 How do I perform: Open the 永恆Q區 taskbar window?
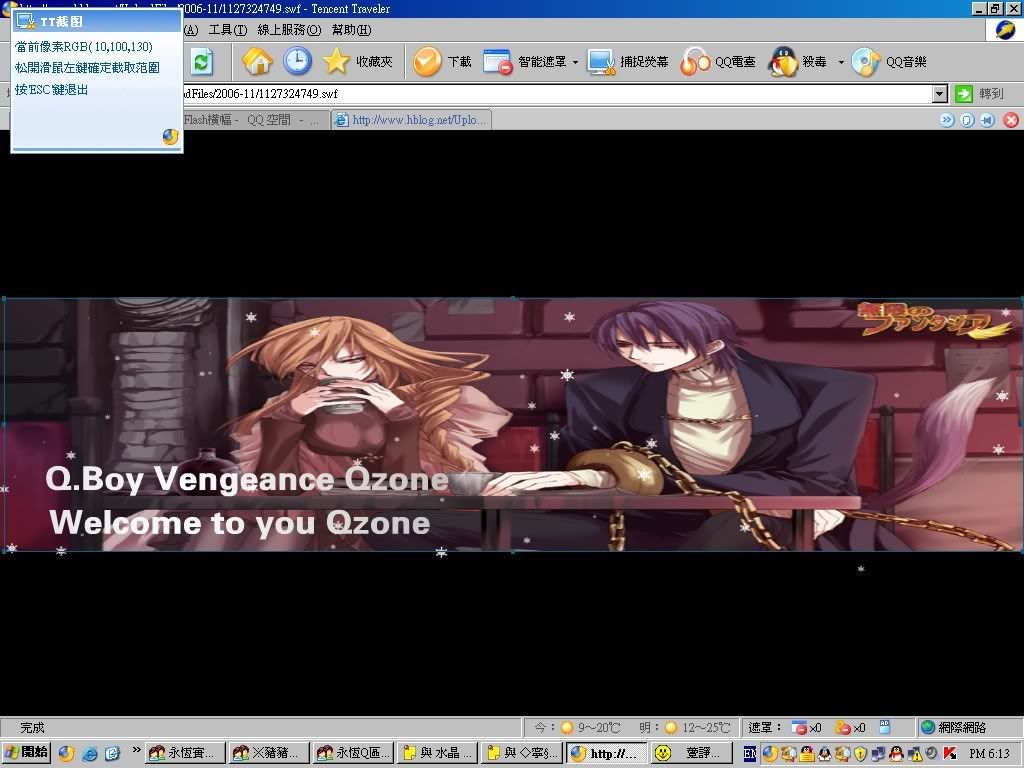pyautogui.click(x=354, y=753)
